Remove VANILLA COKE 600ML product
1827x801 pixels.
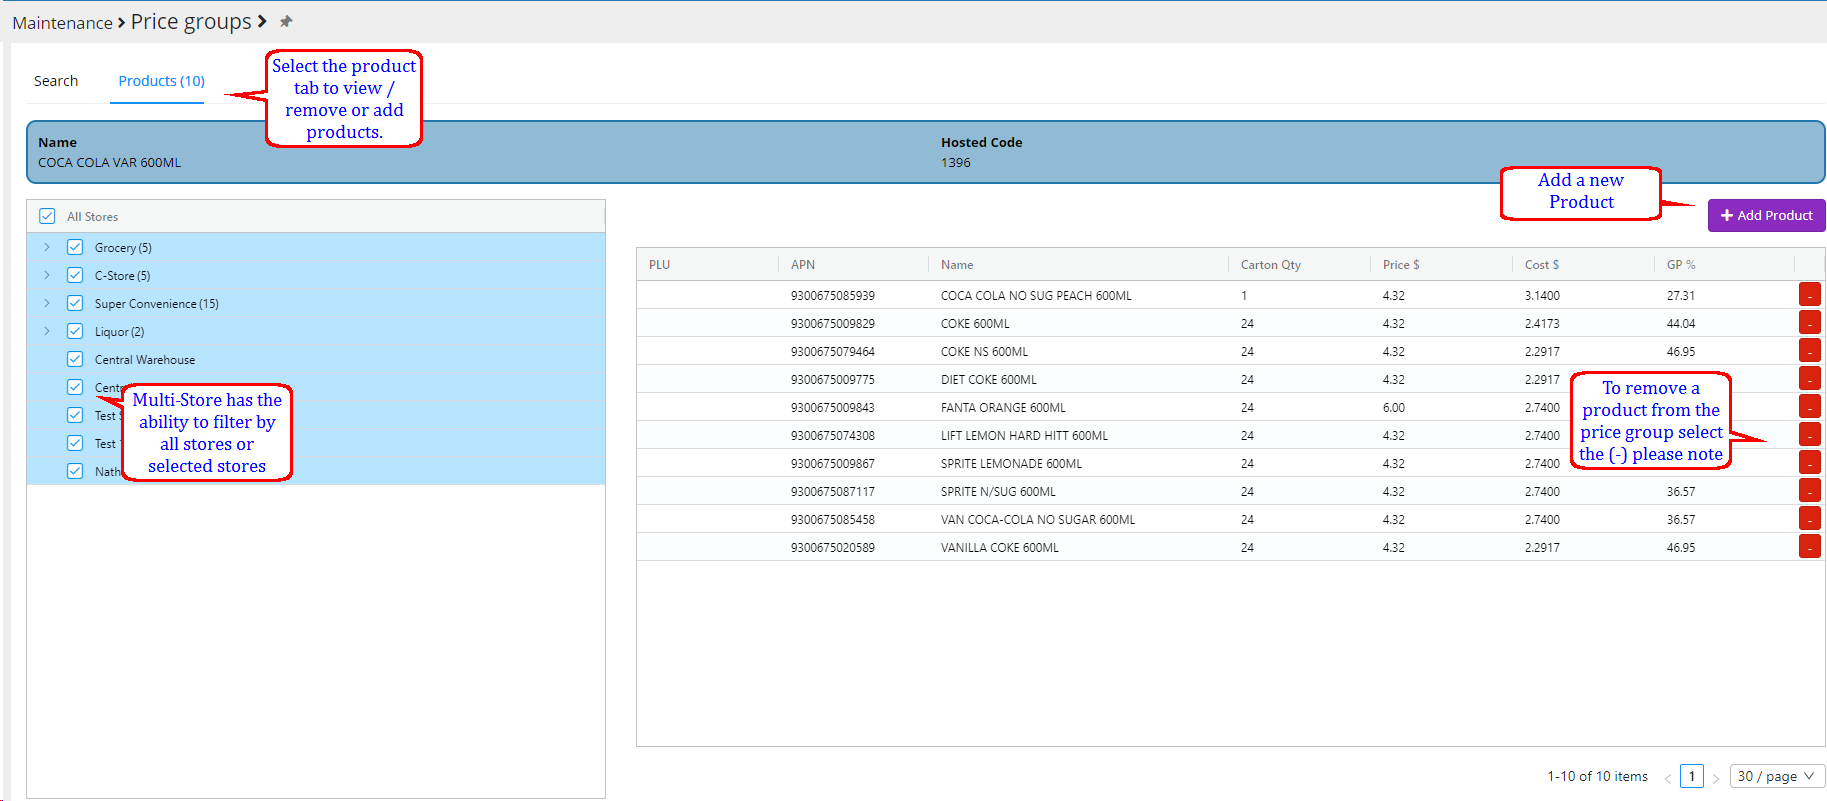(x=1809, y=547)
